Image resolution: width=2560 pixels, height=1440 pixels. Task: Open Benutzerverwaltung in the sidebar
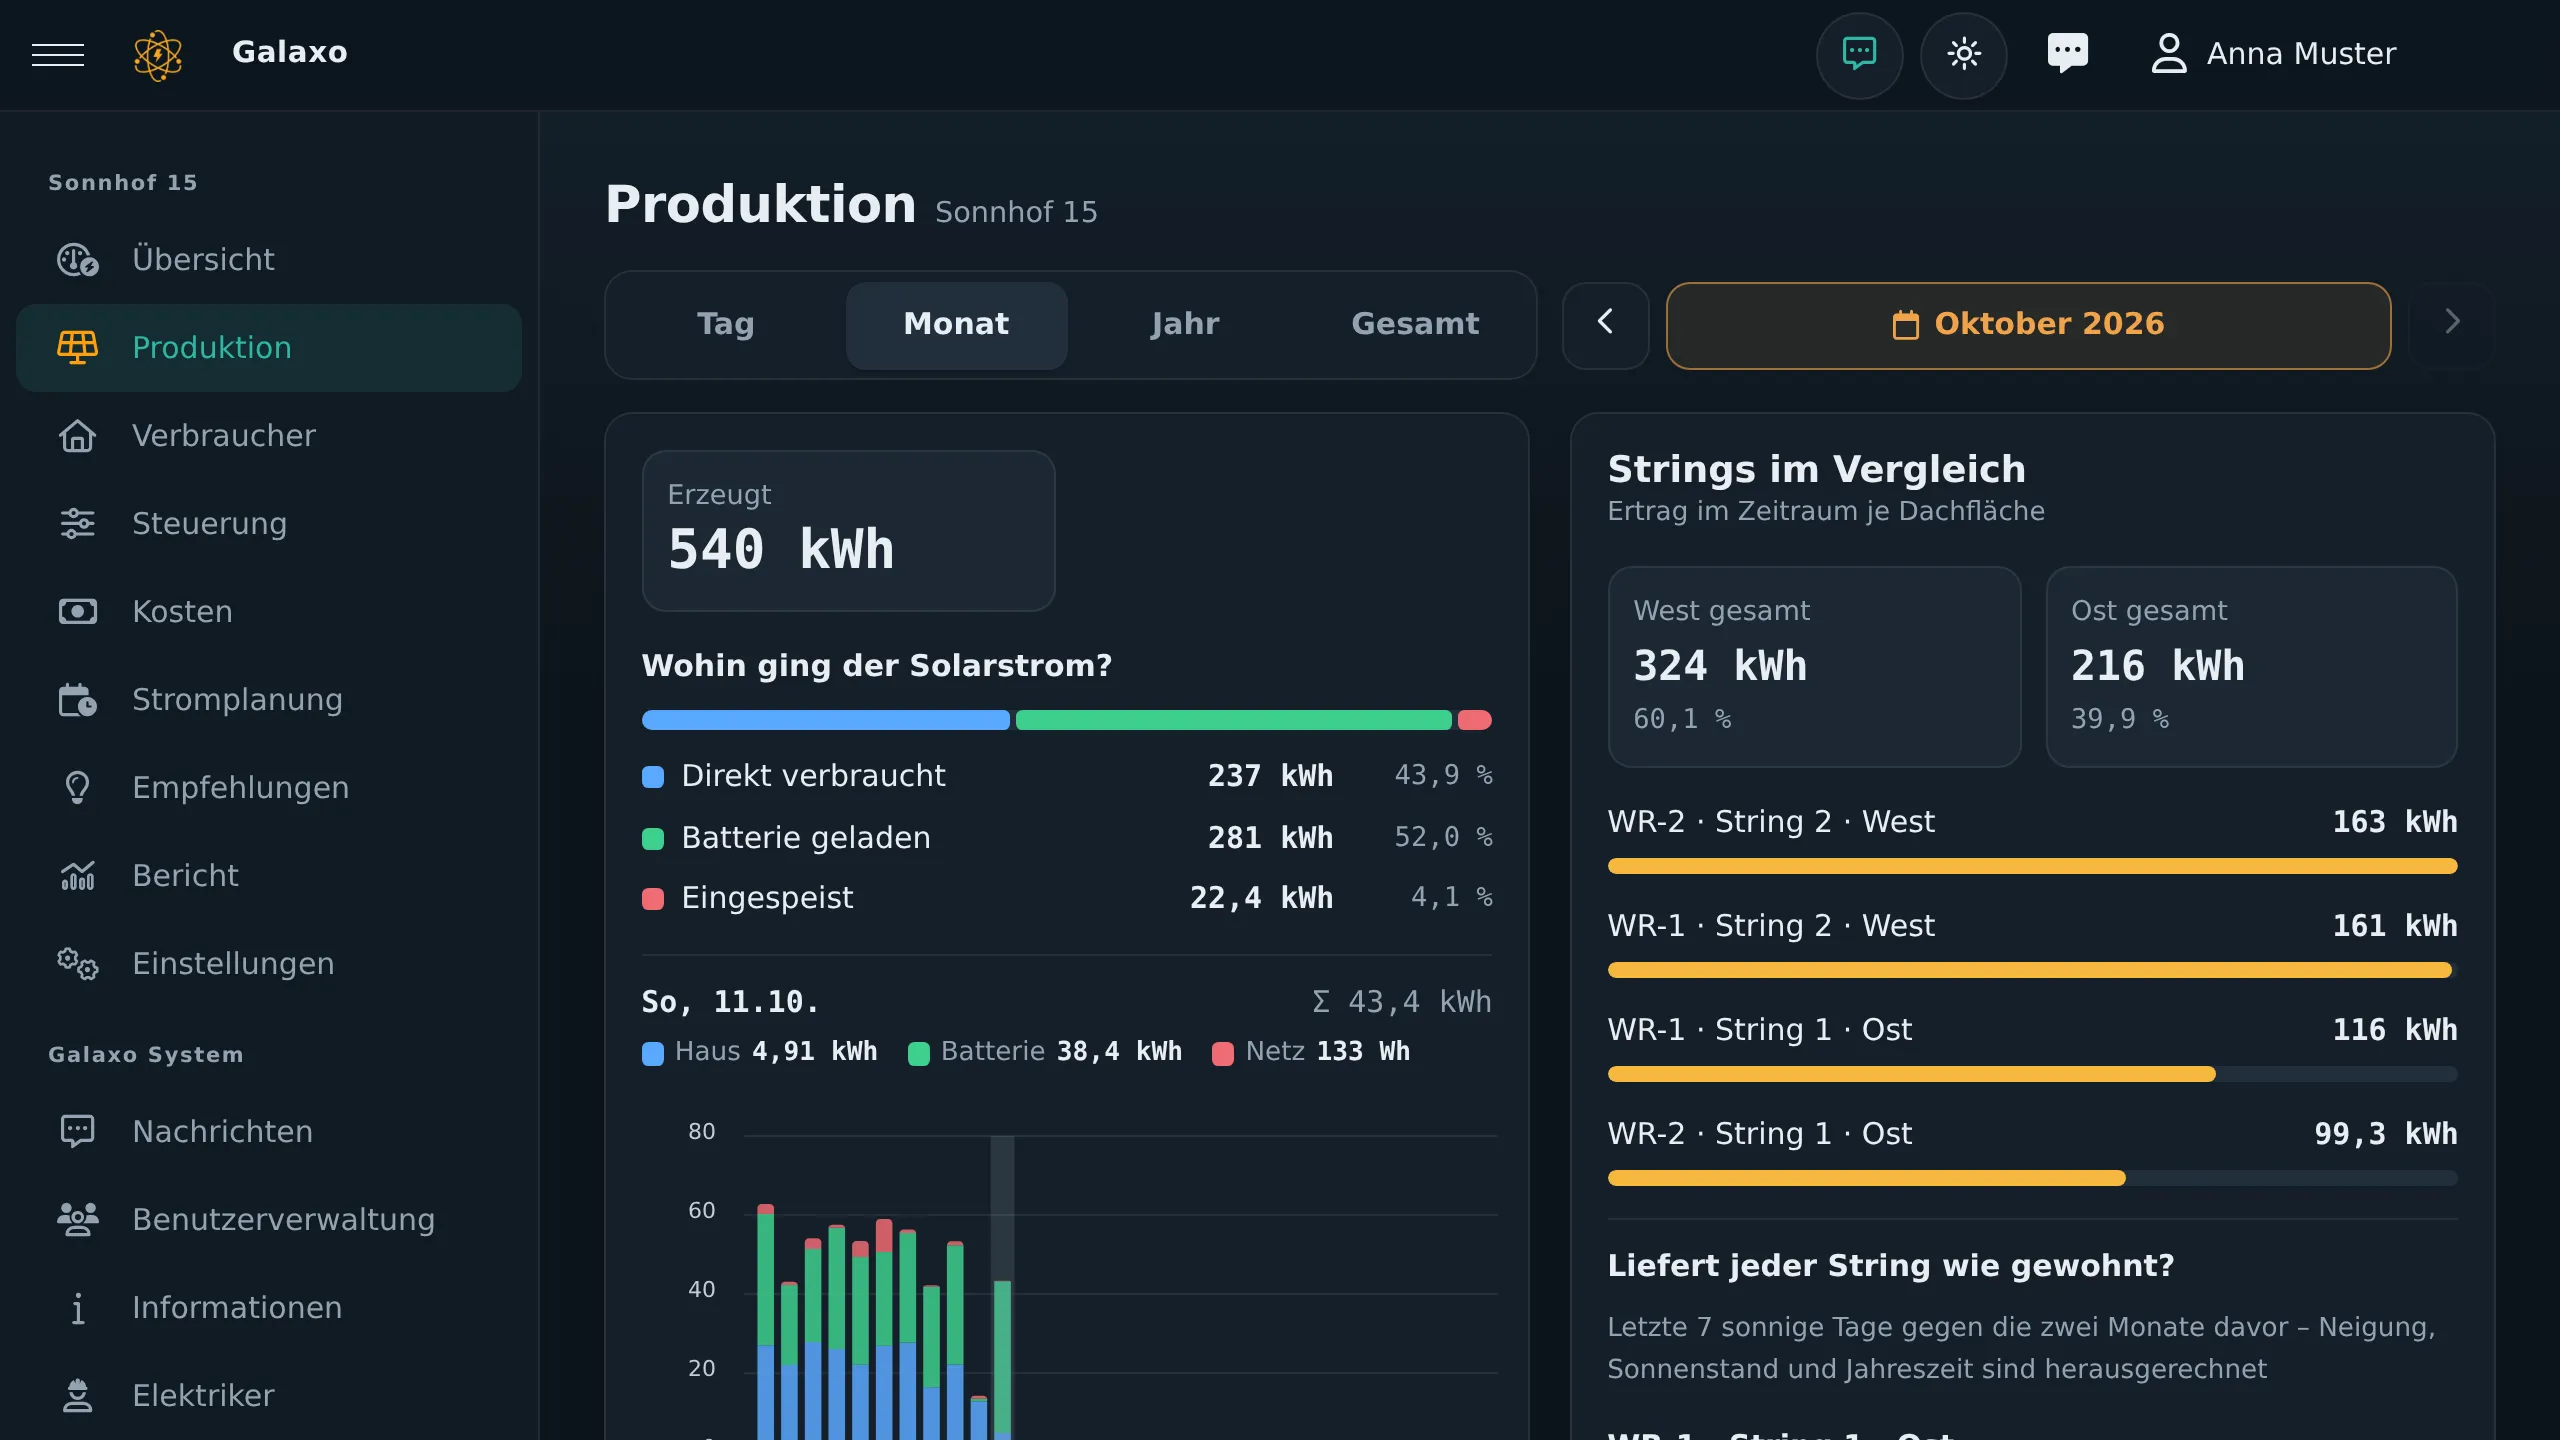[x=269, y=1220]
